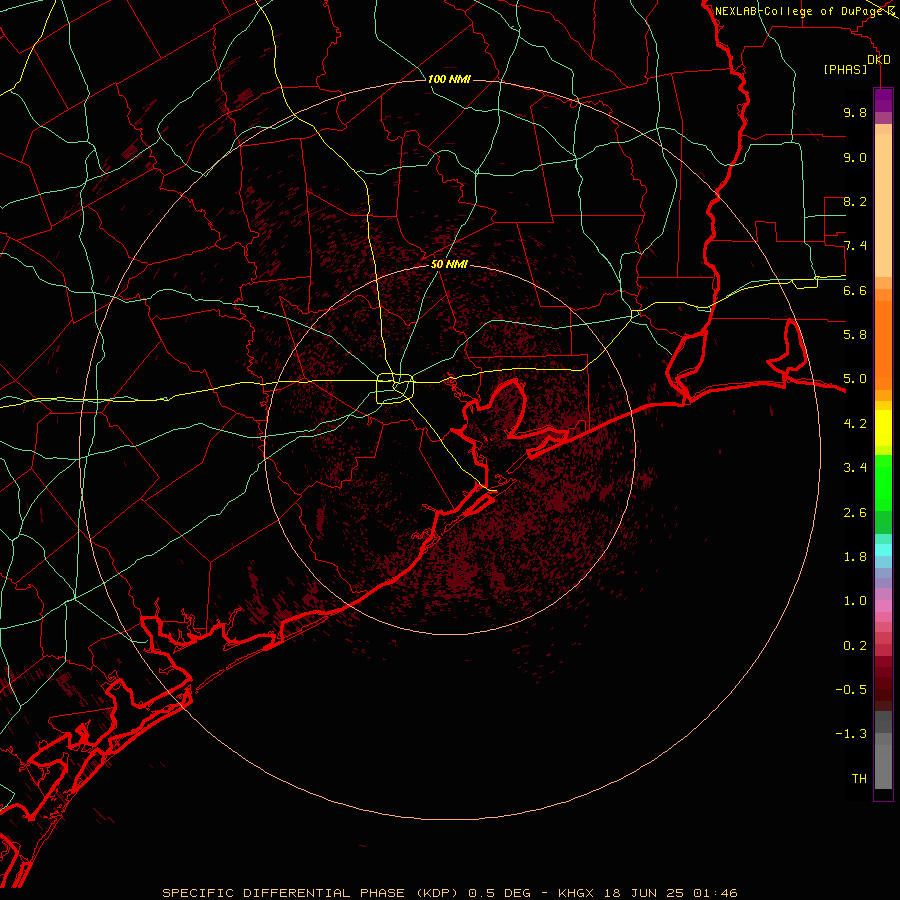The image size is (900, 900).
Task: Click the cyan segment of the color bar
Action: [883, 550]
